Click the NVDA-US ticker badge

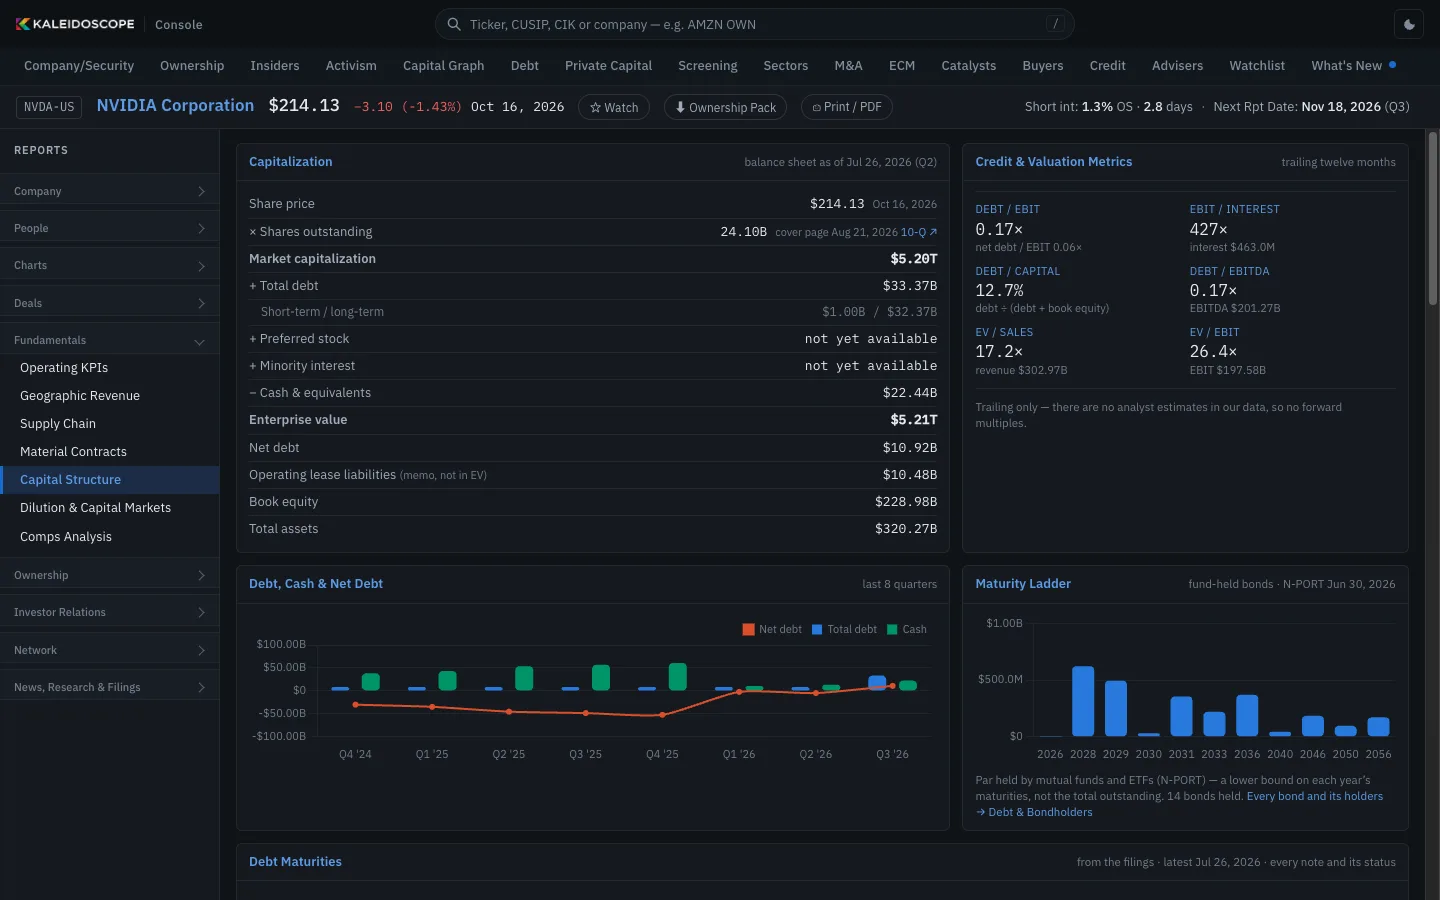49,107
